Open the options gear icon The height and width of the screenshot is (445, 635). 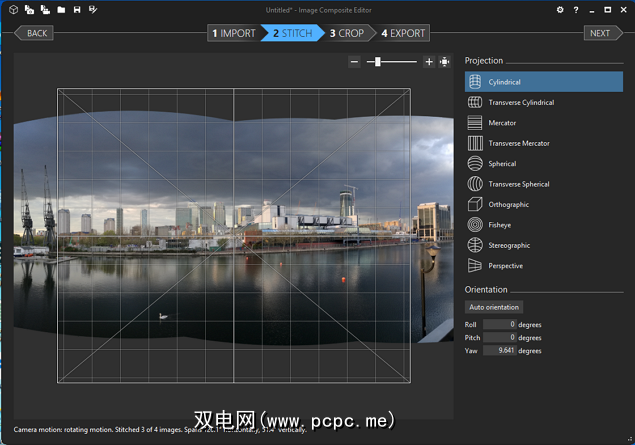click(560, 10)
